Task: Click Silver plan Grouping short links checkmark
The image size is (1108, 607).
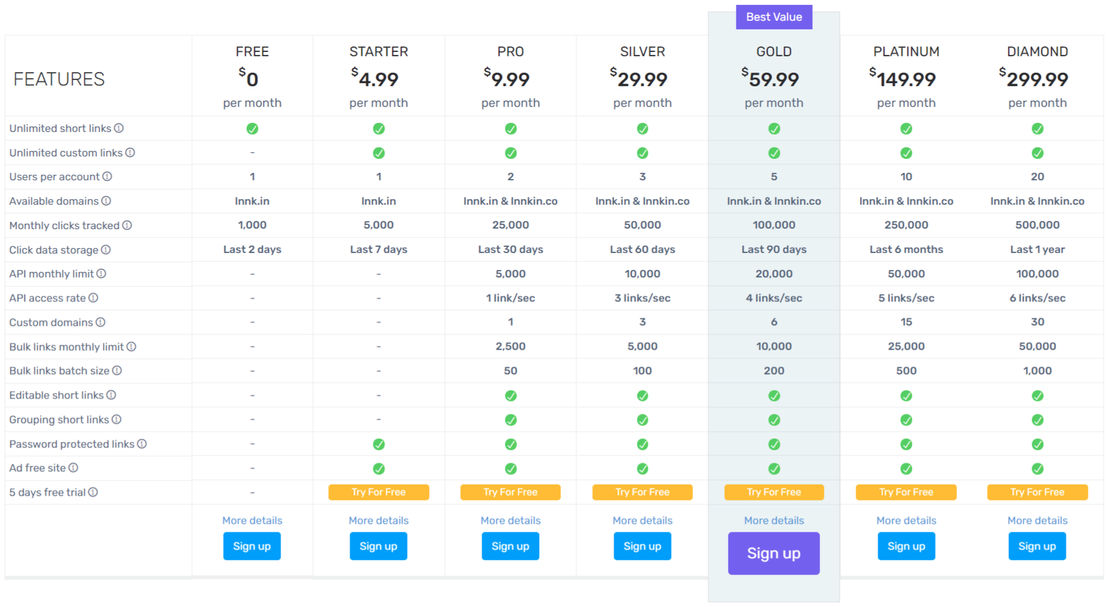Action: pos(642,420)
